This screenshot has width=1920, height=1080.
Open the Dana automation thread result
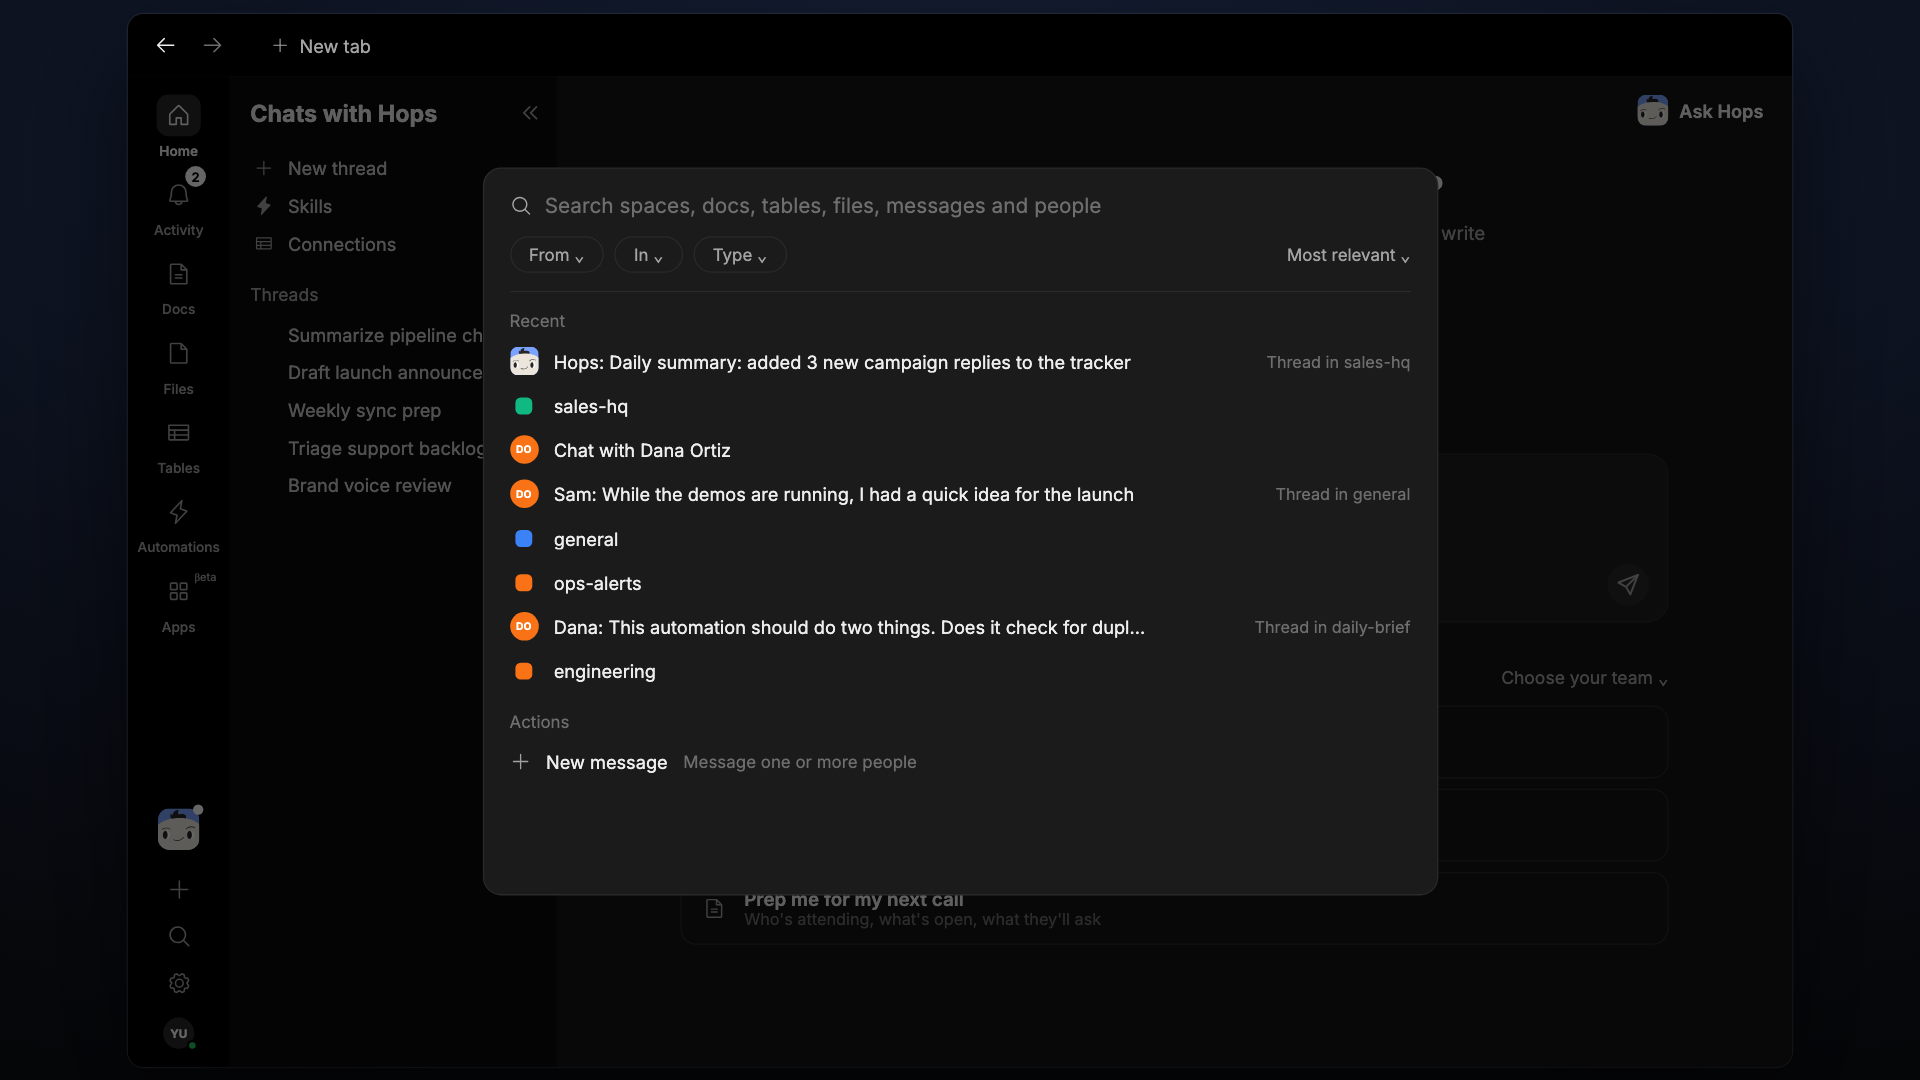click(960, 627)
